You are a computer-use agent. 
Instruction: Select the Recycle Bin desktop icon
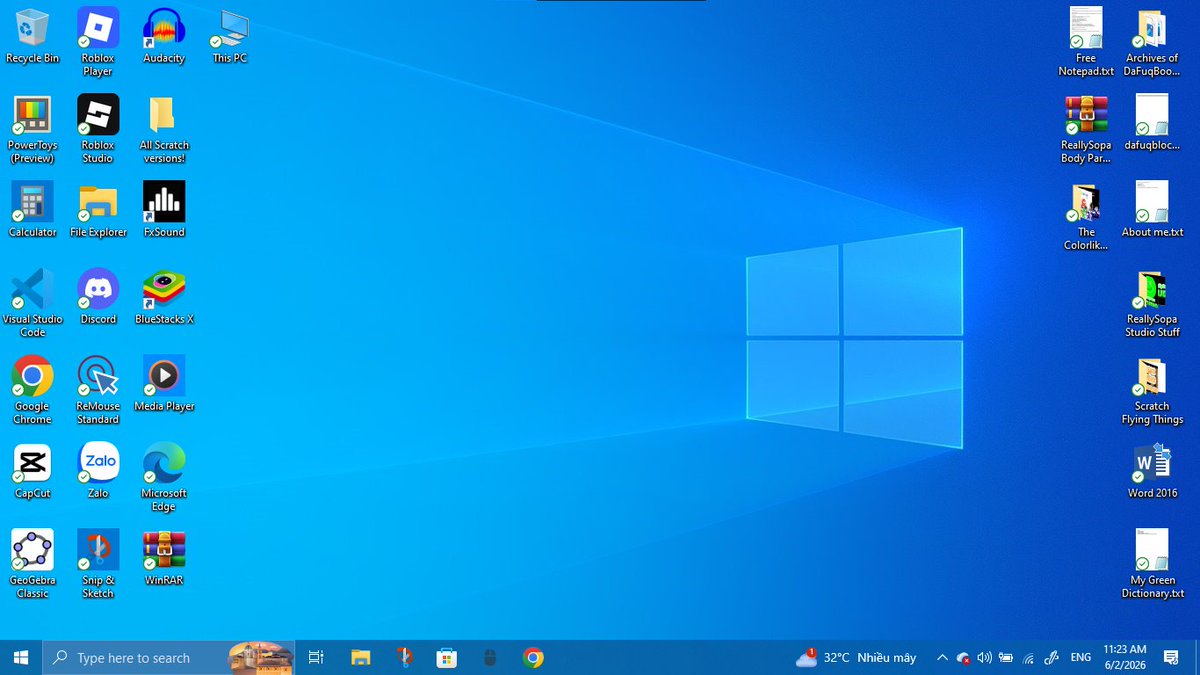coord(32,36)
